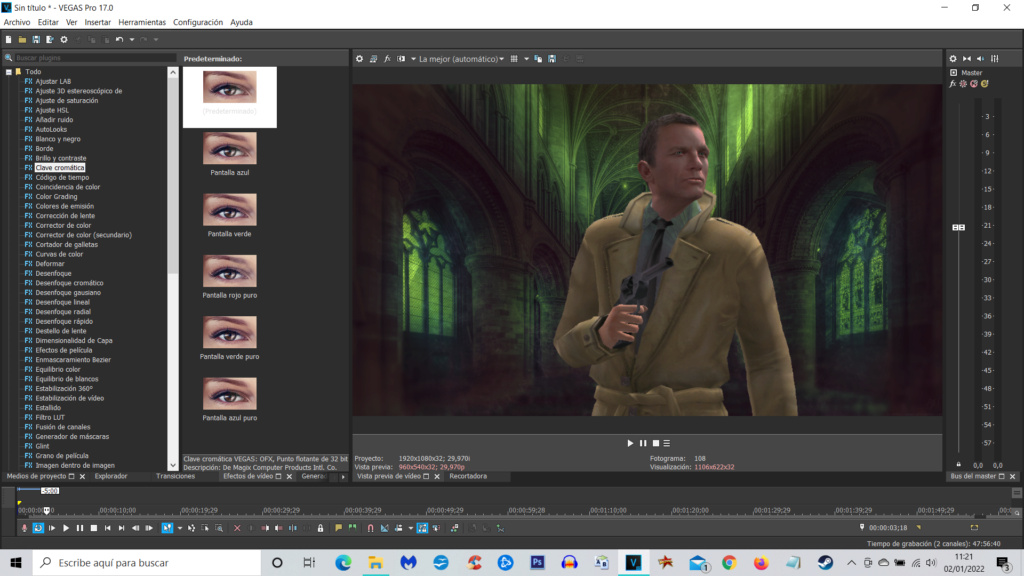Search plugins input field
1024x576 pixels.
pyautogui.click(x=95, y=57)
